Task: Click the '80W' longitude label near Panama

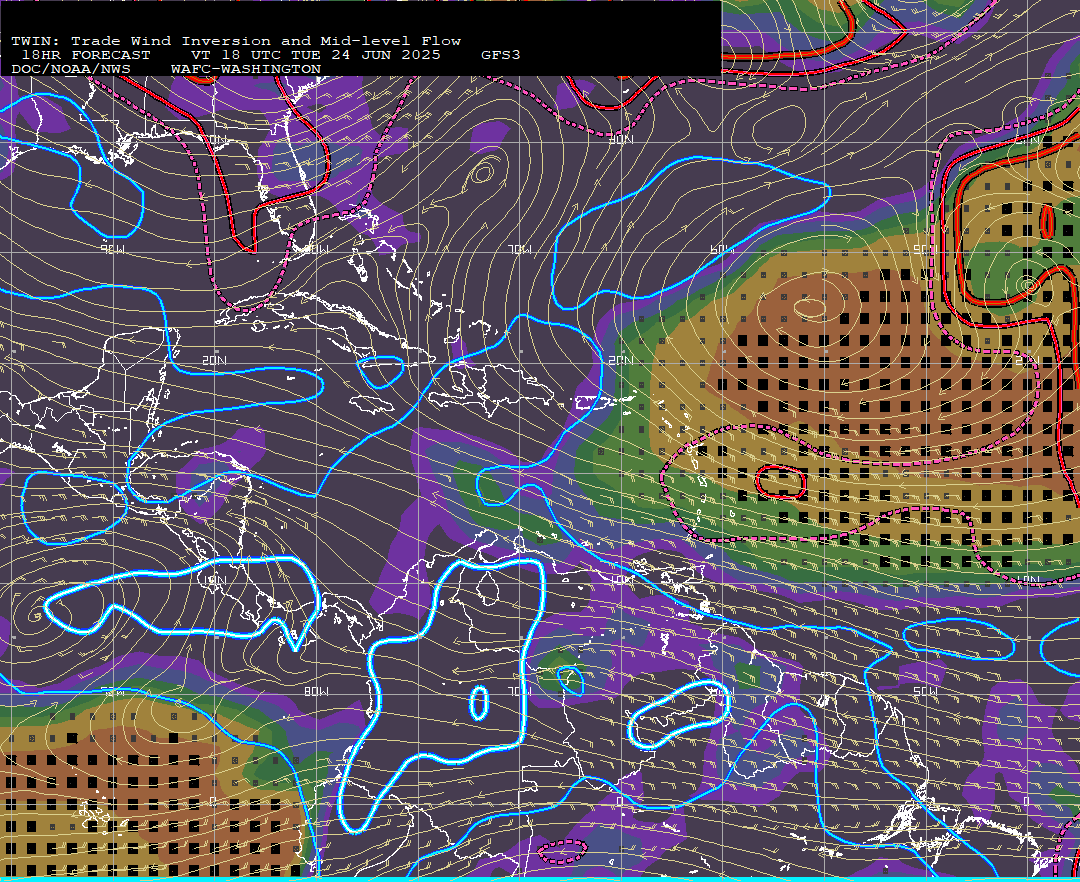Action: [316, 691]
